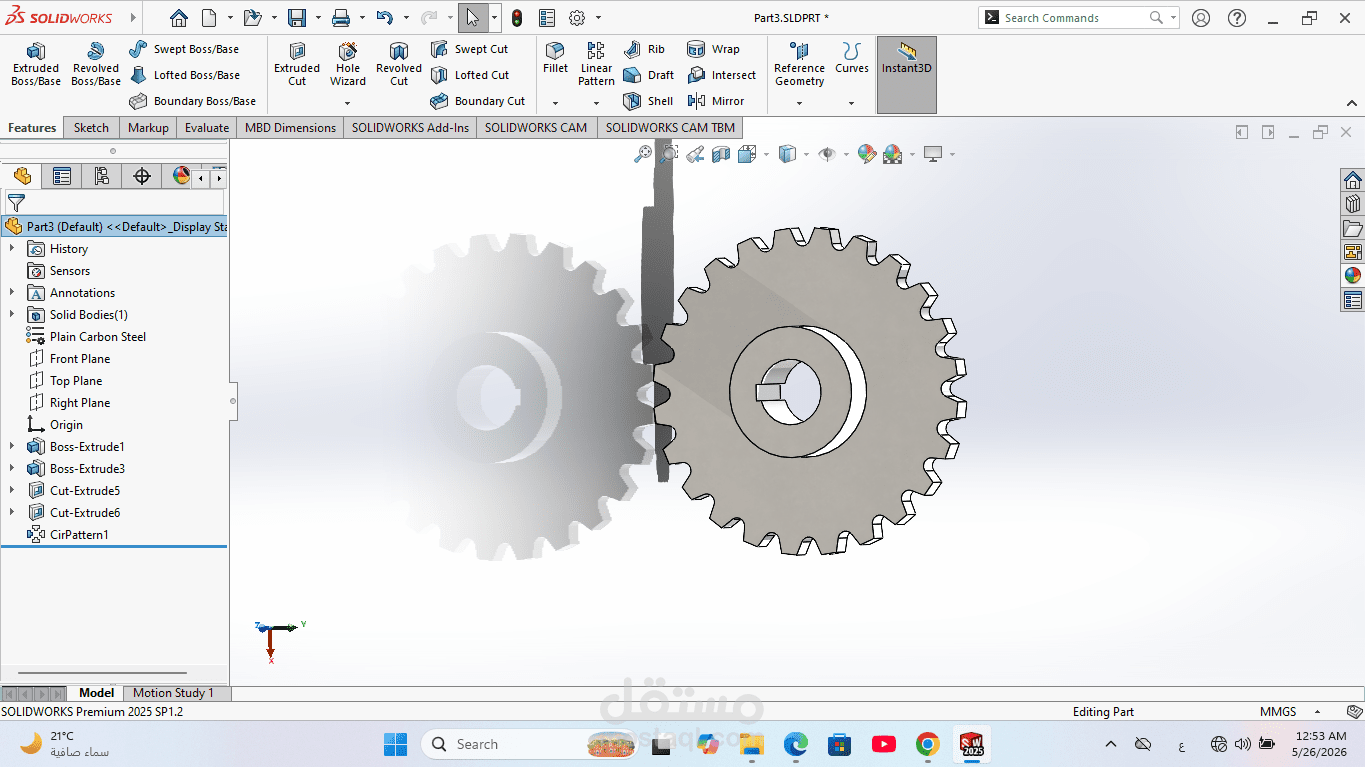Click the Home icon in the top toolbar
1365x767 pixels.
(178, 18)
